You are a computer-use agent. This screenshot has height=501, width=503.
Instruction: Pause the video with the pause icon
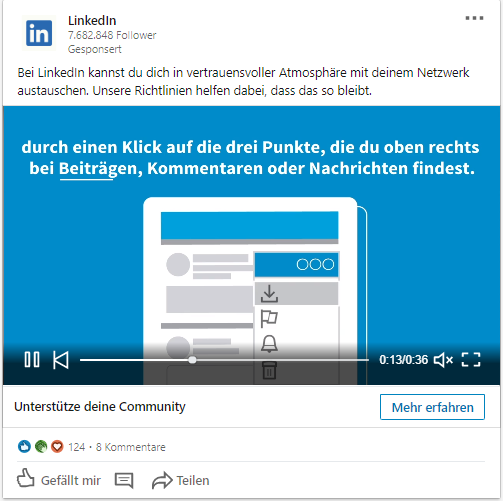32,360
